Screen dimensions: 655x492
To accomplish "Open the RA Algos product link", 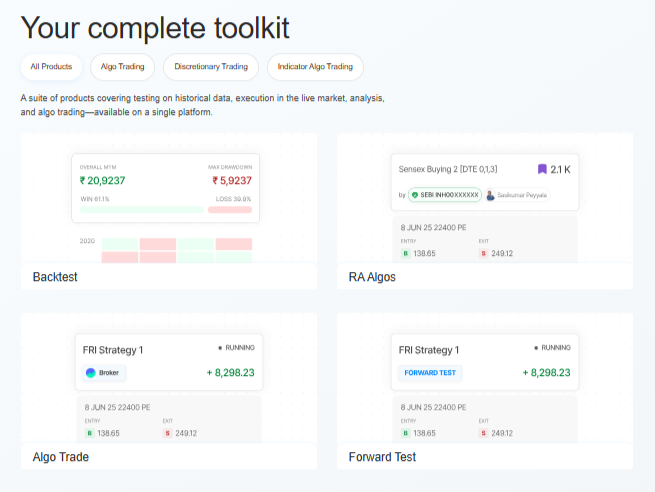I will pos(372,277).
